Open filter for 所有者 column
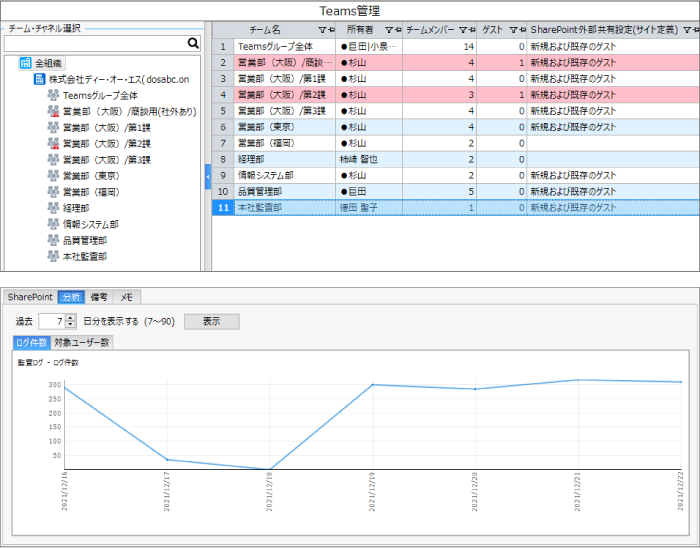Image resolution: width=700 pixels, height=548 pixels. [389, 30]
